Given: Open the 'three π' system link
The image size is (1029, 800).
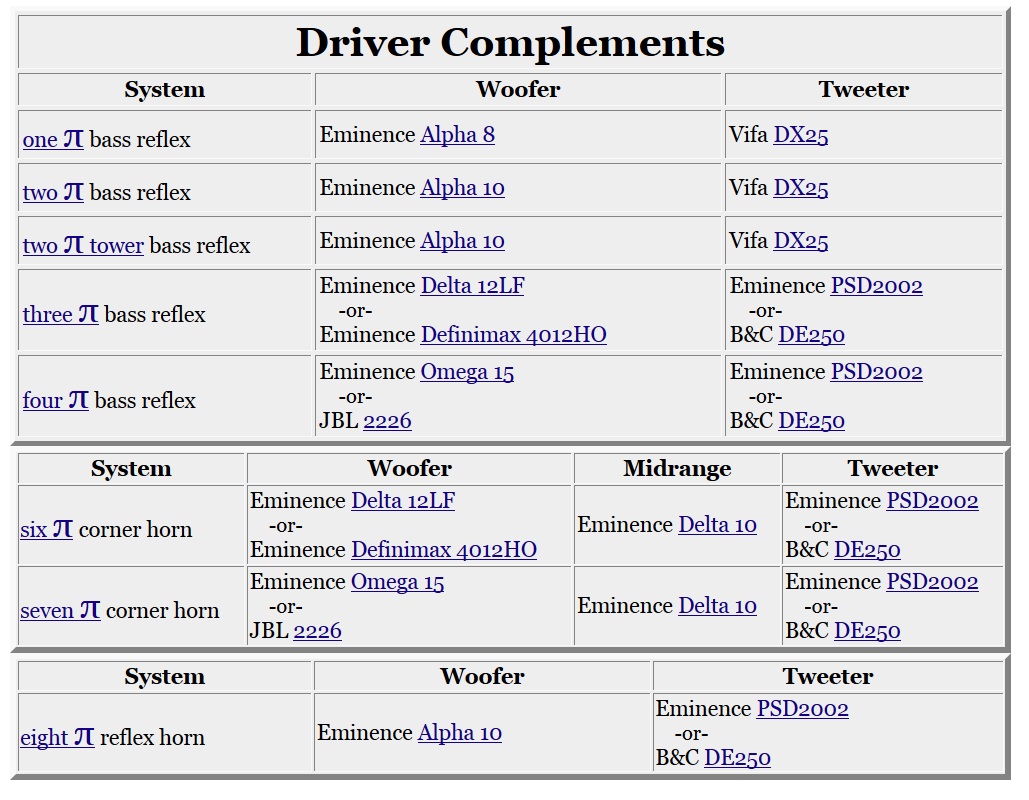Looking at the screenshot, I should coord(60,314).
